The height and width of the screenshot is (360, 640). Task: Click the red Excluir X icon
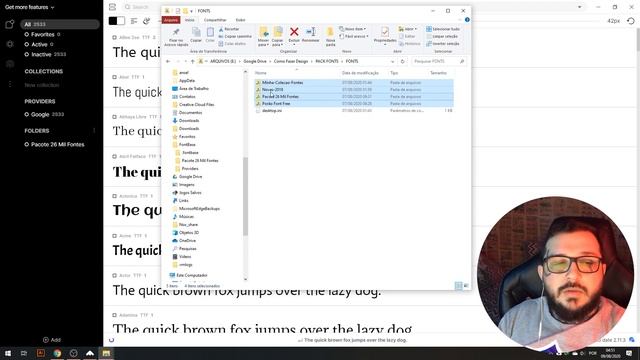coord(294,32)
